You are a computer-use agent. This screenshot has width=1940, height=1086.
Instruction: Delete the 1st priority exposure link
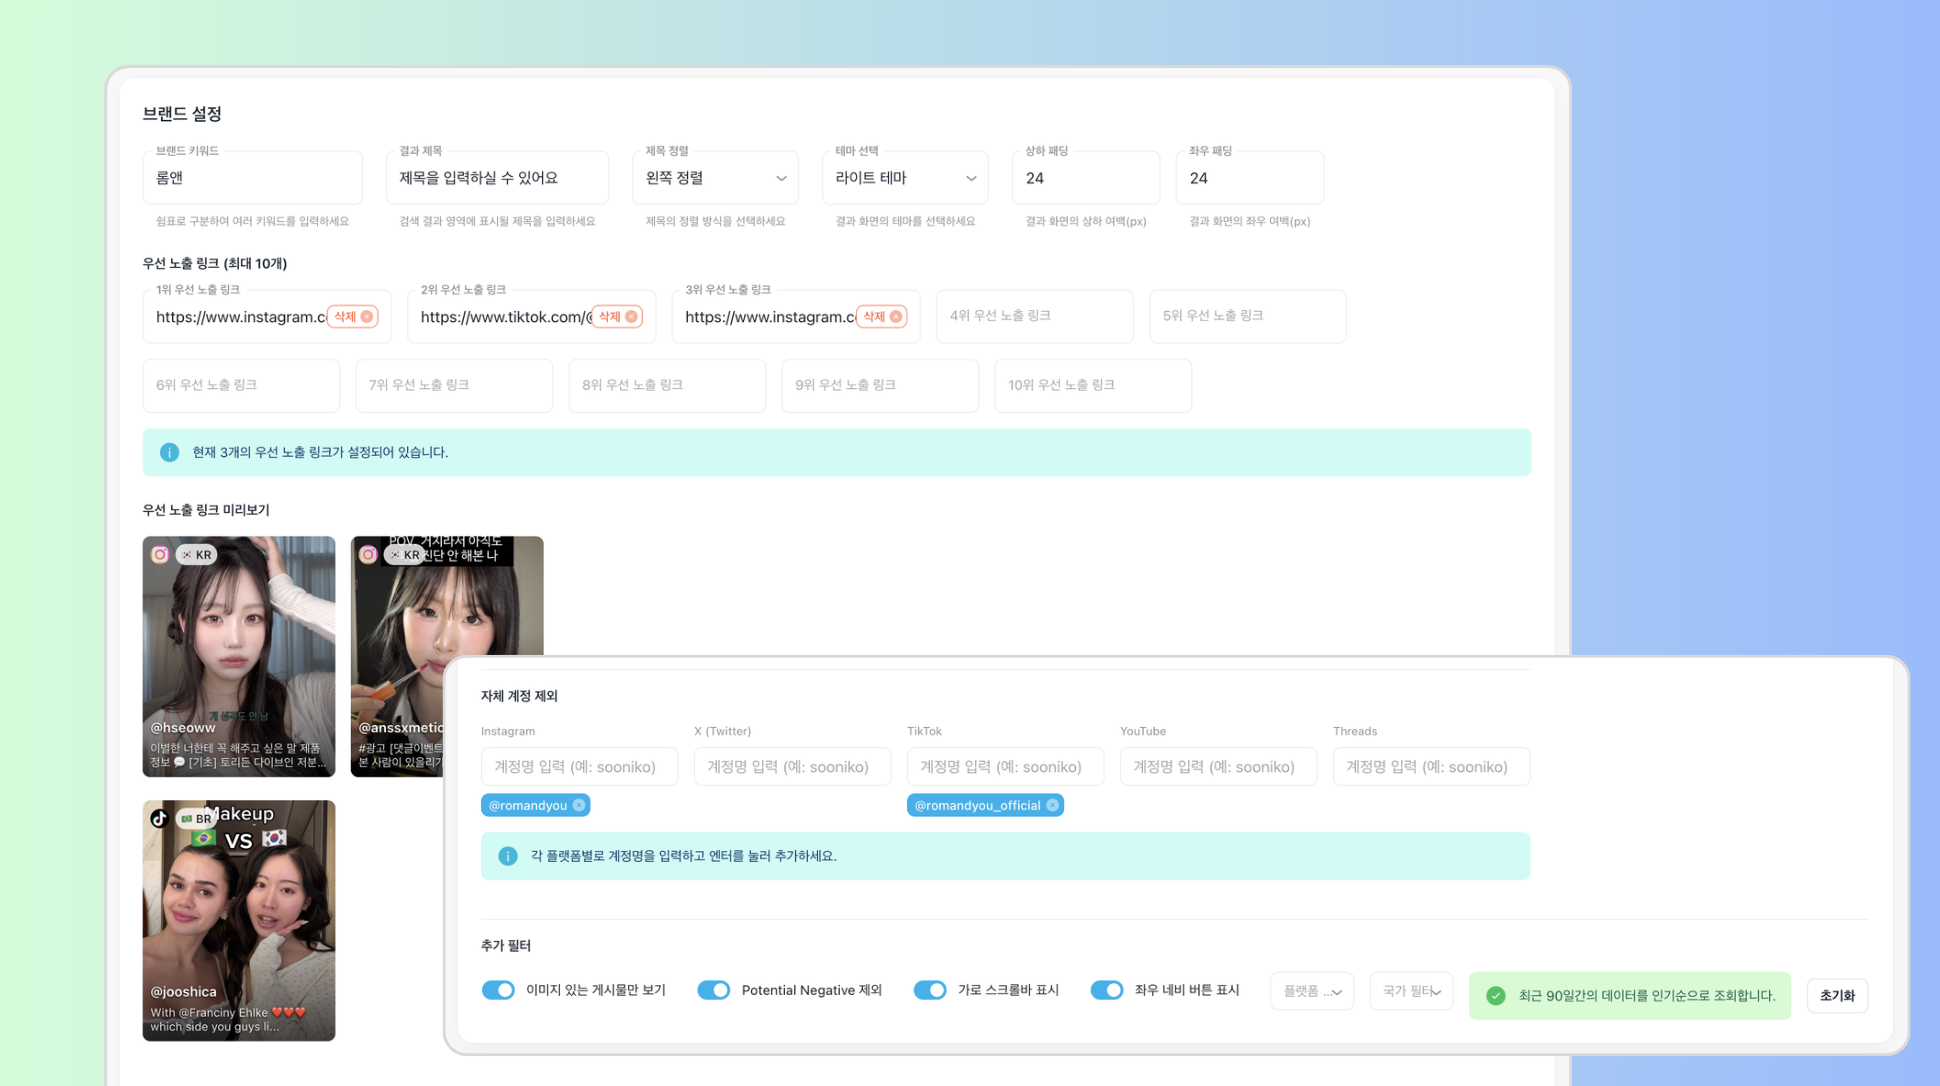[352, 317]
